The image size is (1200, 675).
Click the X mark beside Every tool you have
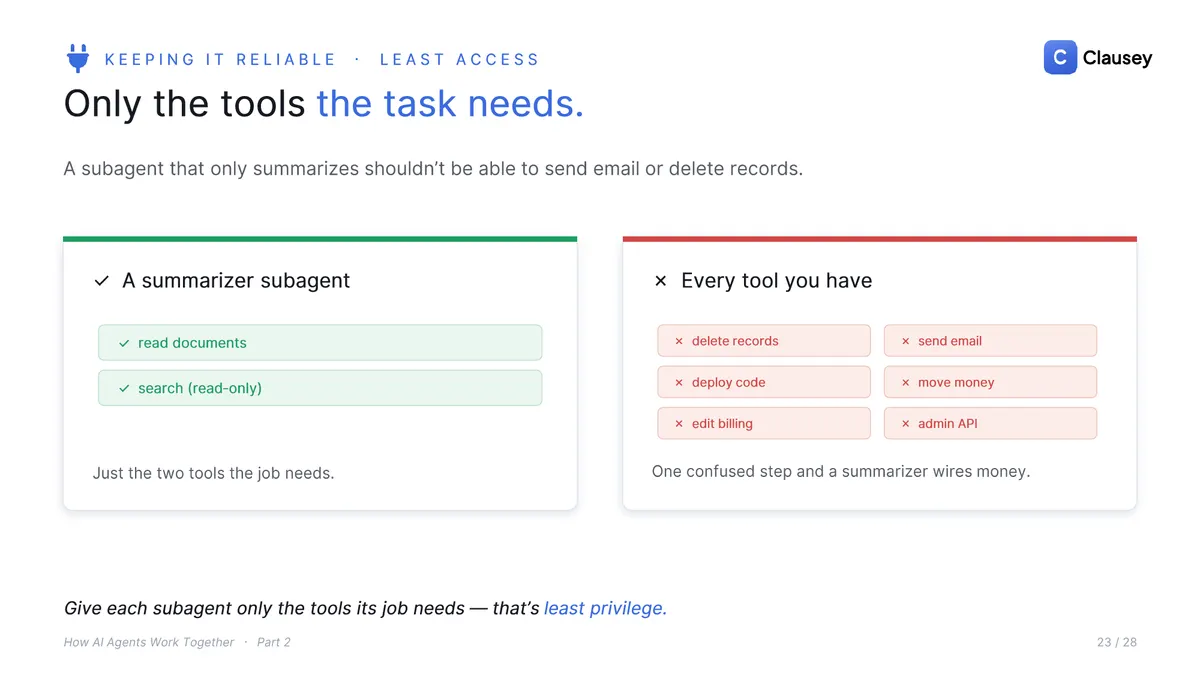click(660, 281)
